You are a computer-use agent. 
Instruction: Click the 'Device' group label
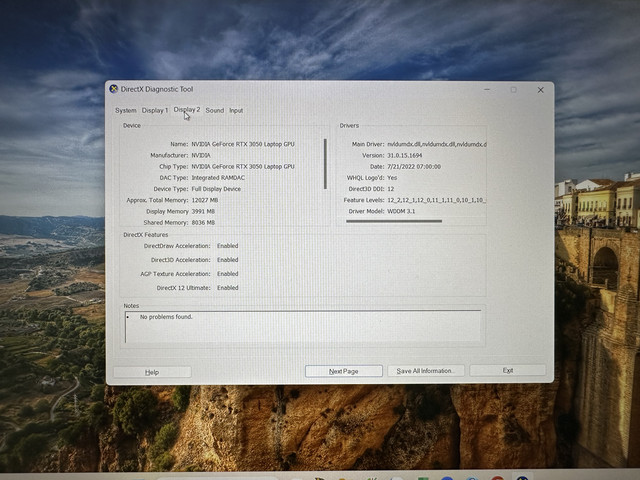click(x=132, y=126)
